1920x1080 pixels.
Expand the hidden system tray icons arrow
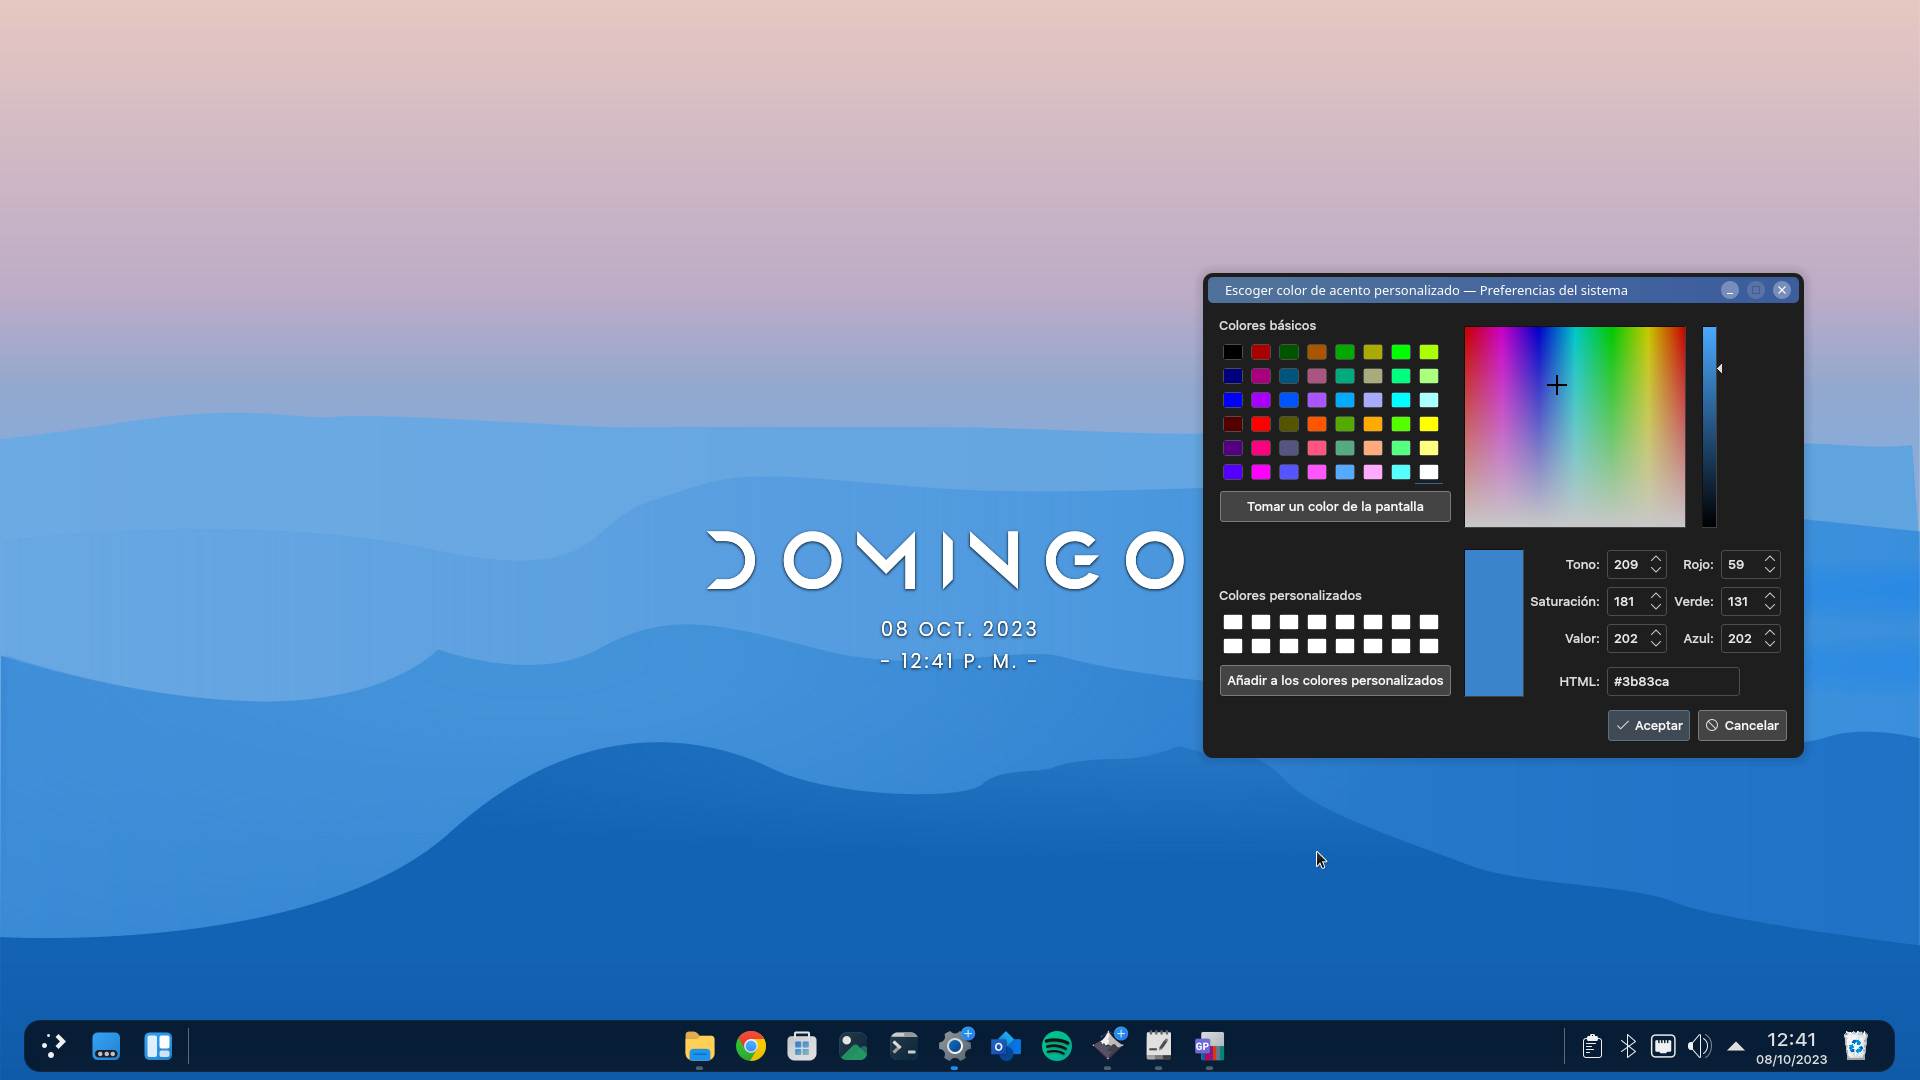coord(1736,1046)
